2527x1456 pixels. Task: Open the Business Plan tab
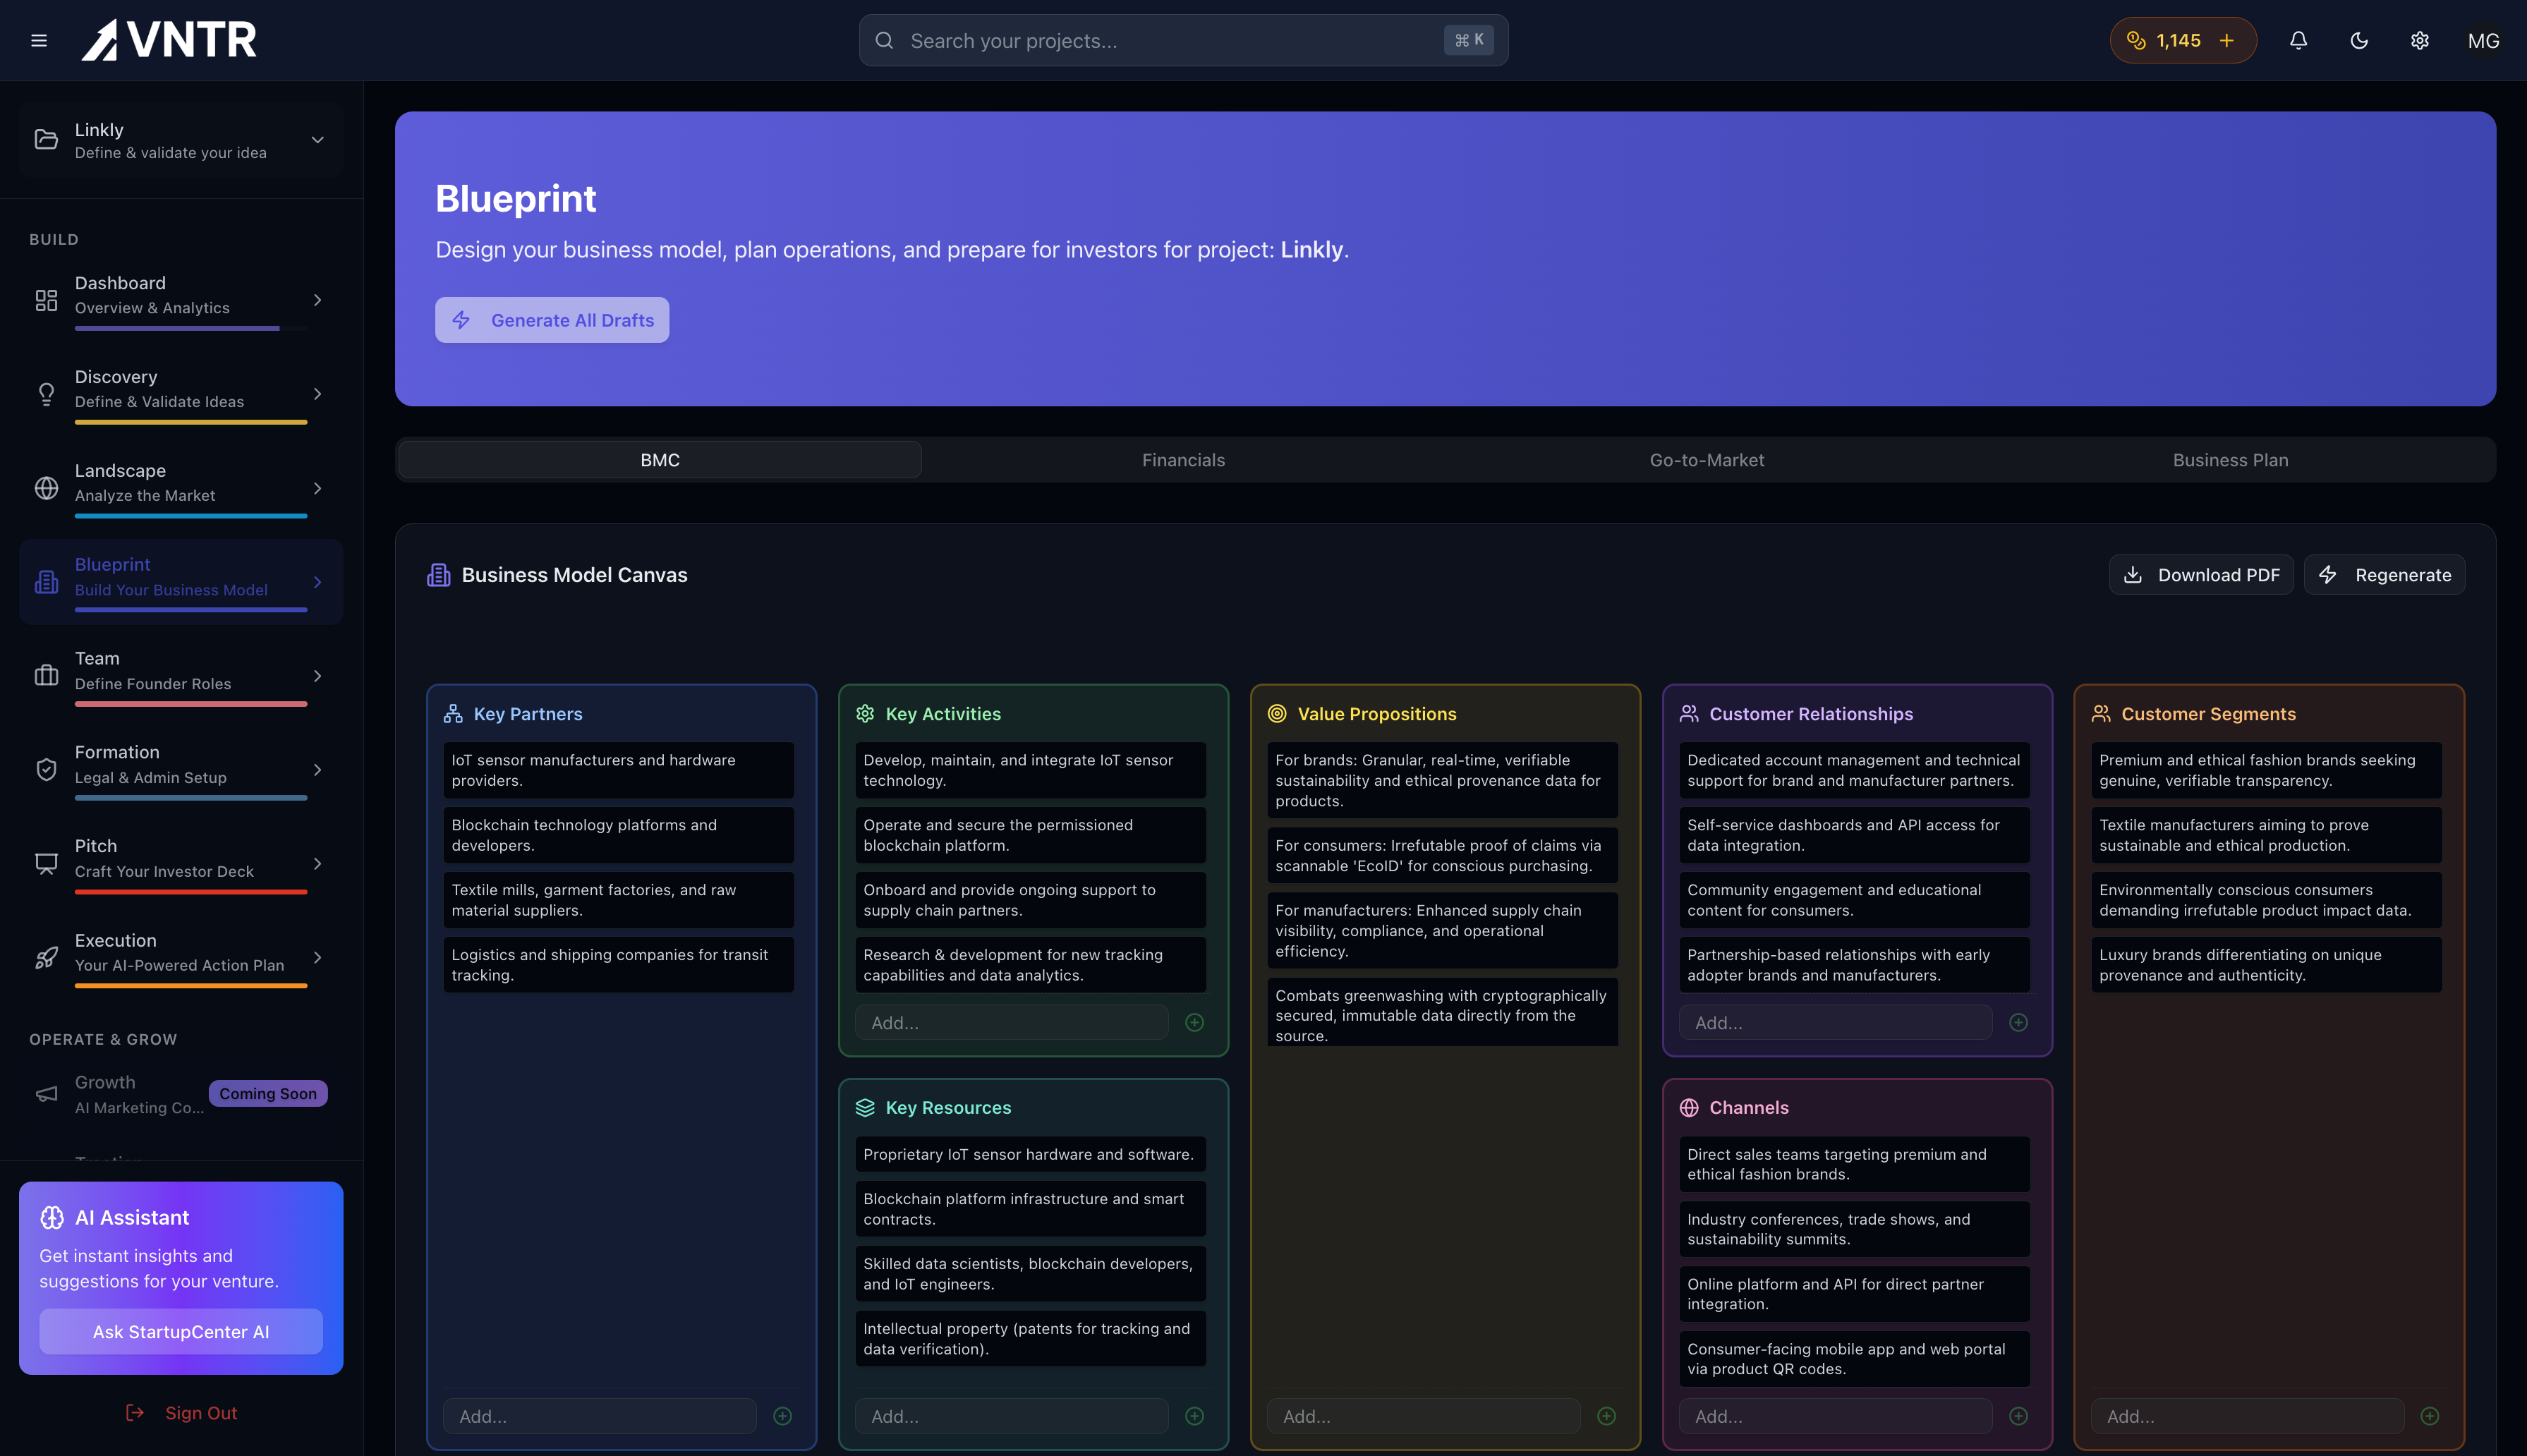coord(2230,460)
